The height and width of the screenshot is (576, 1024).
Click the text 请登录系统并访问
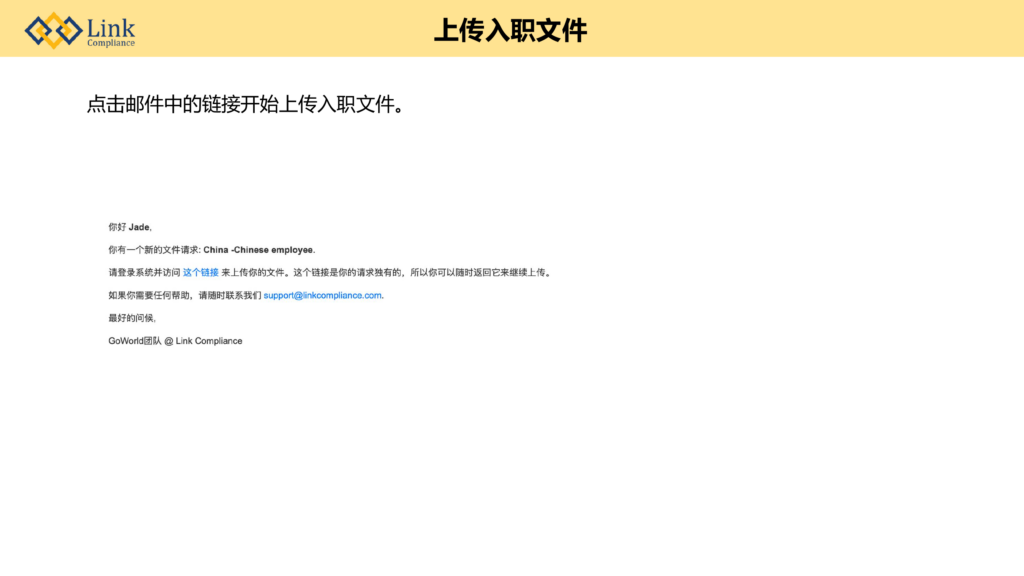pyautogui.click(x=144, y=272)
